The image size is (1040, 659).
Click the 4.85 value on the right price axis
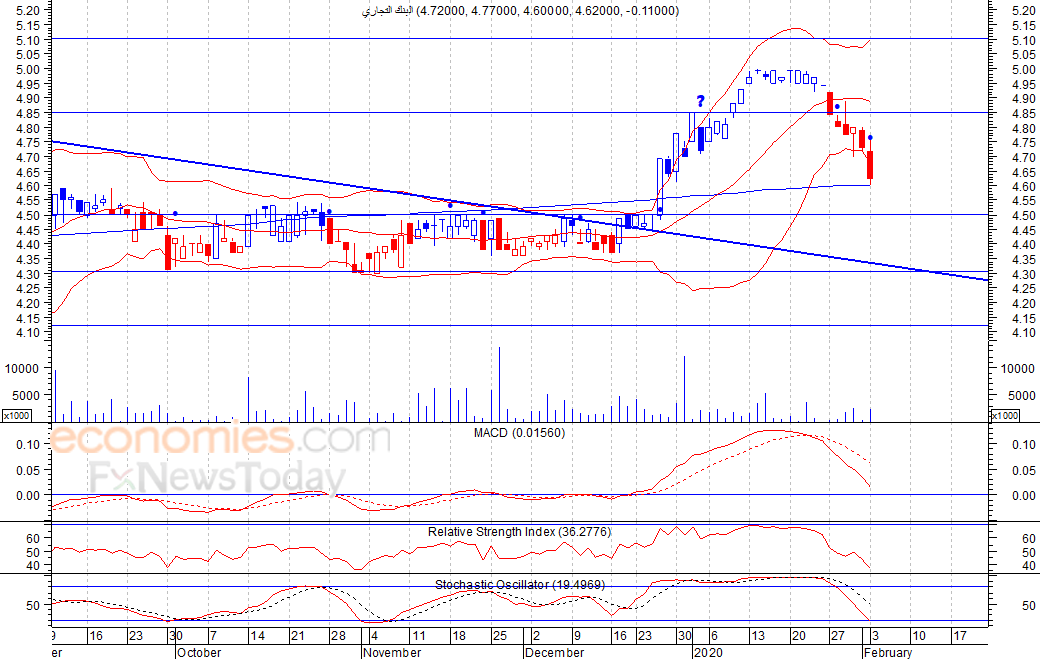click(1023, 113)
